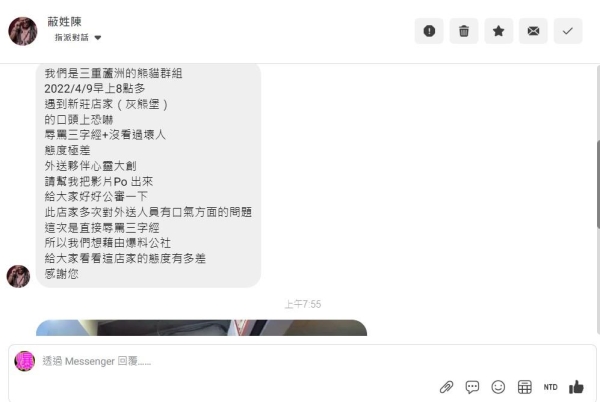
Task: Click the conversation vertical scrollbar thumb
Action: point(598,184)
